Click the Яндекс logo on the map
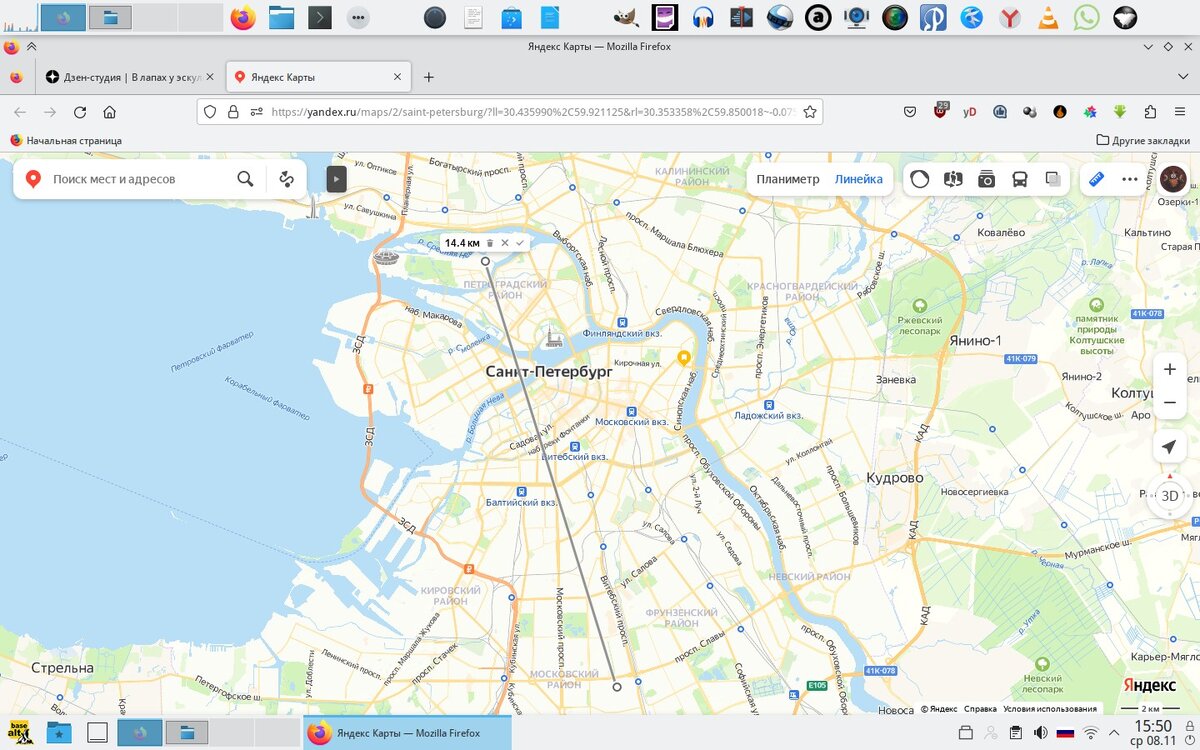1200x750 pixels. pos(1149,685)
